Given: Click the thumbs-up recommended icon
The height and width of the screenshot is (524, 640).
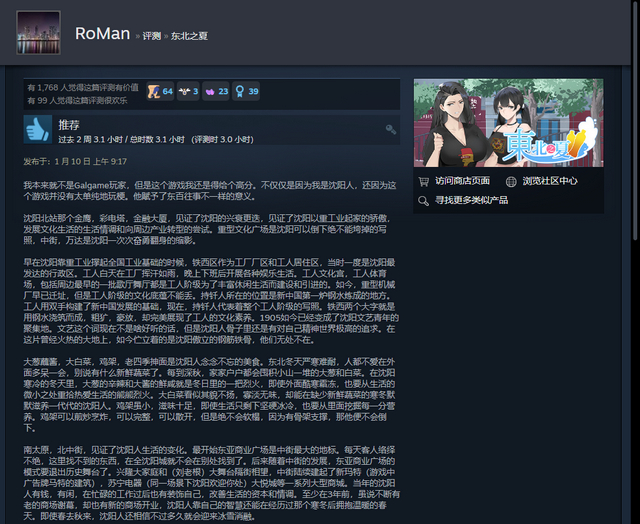Looking at the screenshot, I should 38,129.
